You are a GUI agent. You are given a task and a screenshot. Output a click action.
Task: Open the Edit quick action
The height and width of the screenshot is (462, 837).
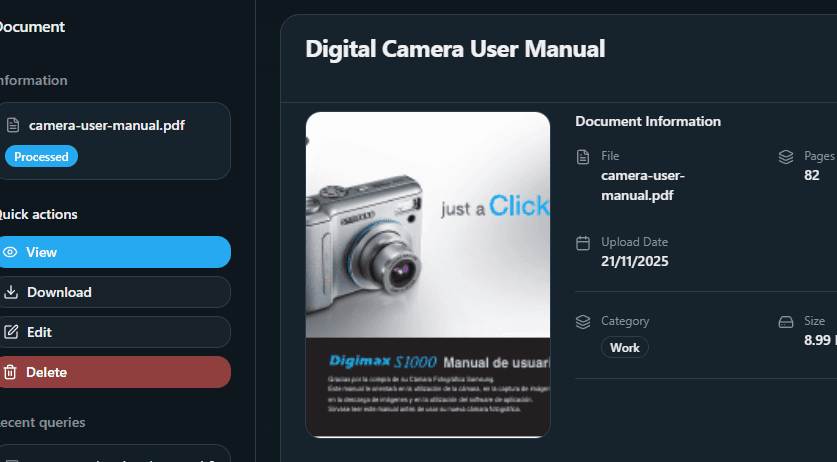pyautogui.click(x=114, y=332)
